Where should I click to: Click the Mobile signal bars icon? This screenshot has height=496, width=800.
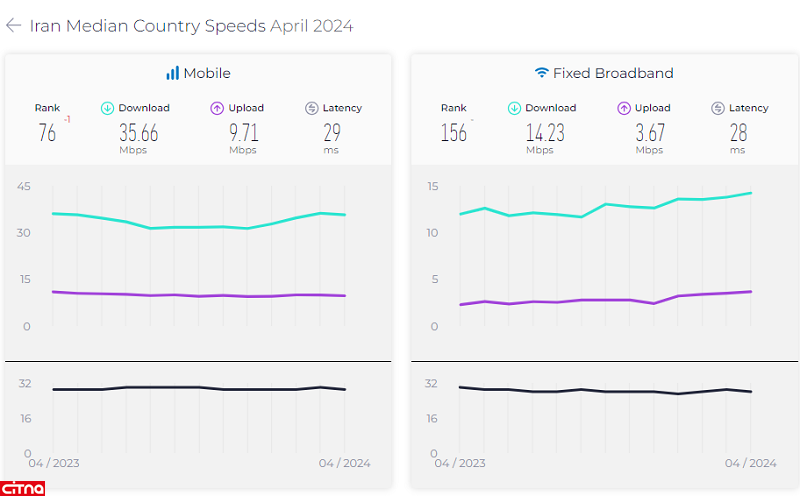click(172, 73)
